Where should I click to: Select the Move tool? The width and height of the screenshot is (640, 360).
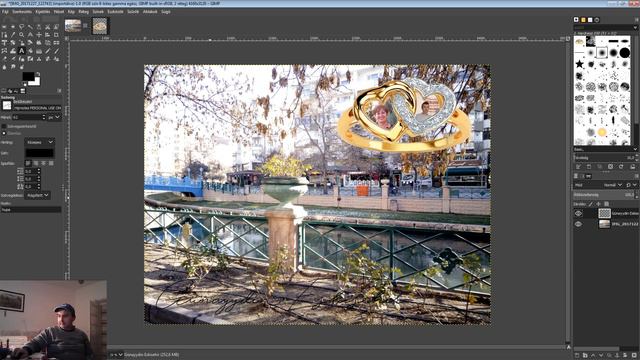click(x=39, y=35)
